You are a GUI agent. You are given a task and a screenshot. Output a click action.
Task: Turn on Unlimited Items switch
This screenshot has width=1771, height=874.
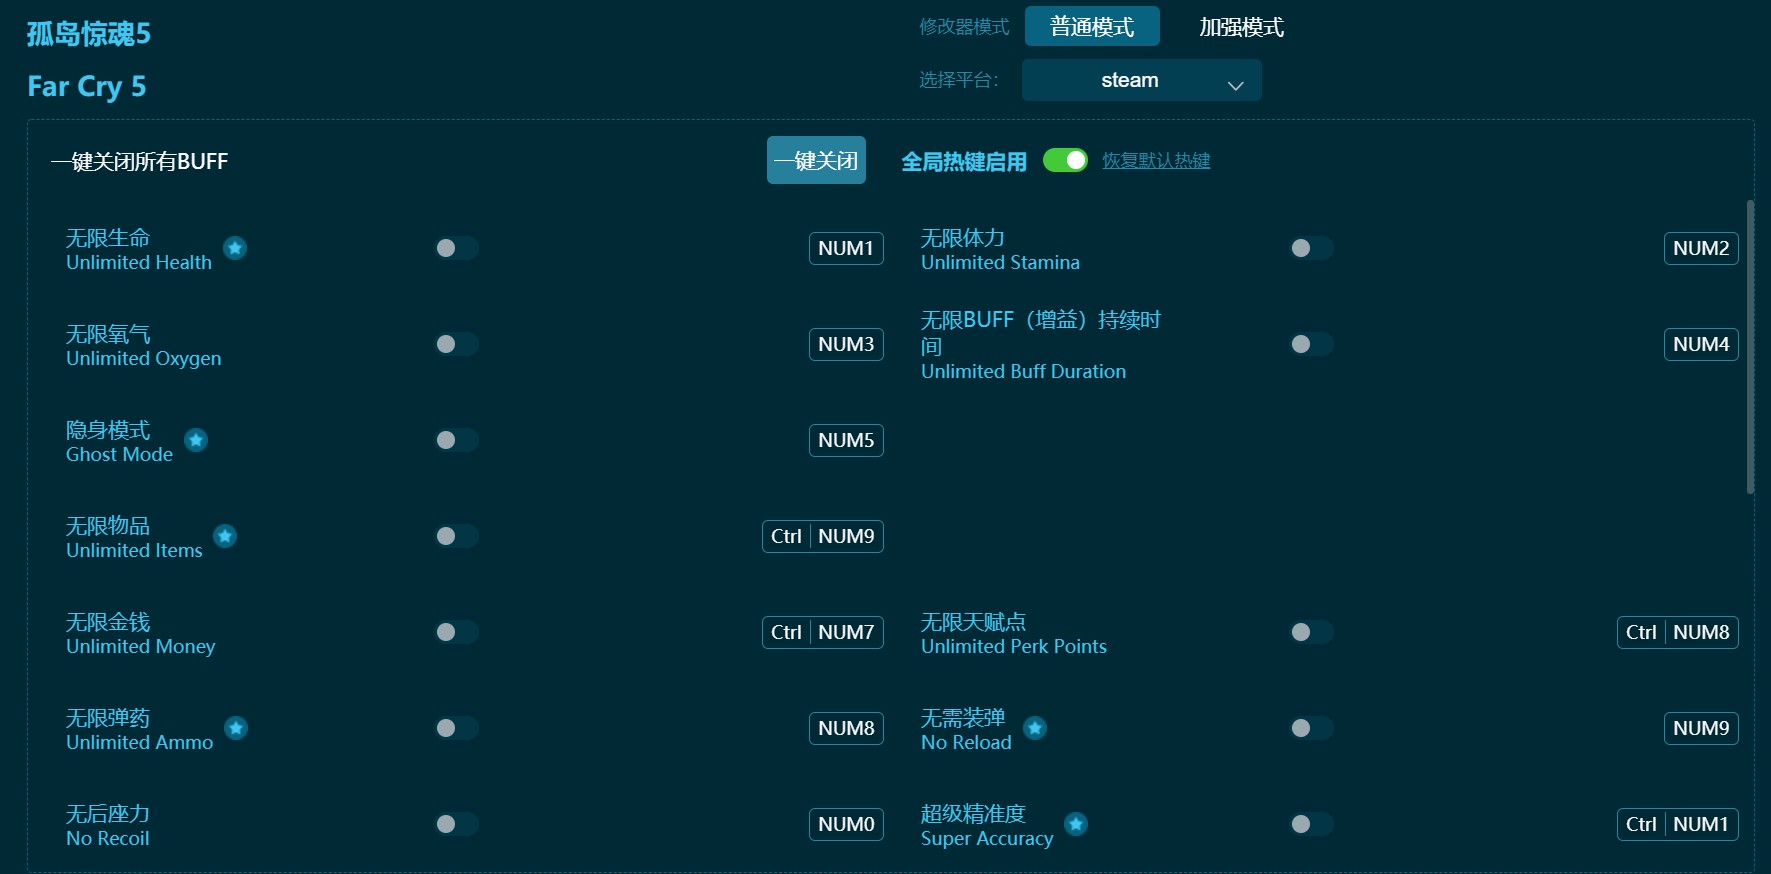pyautogui.click(x=457, y=536)
